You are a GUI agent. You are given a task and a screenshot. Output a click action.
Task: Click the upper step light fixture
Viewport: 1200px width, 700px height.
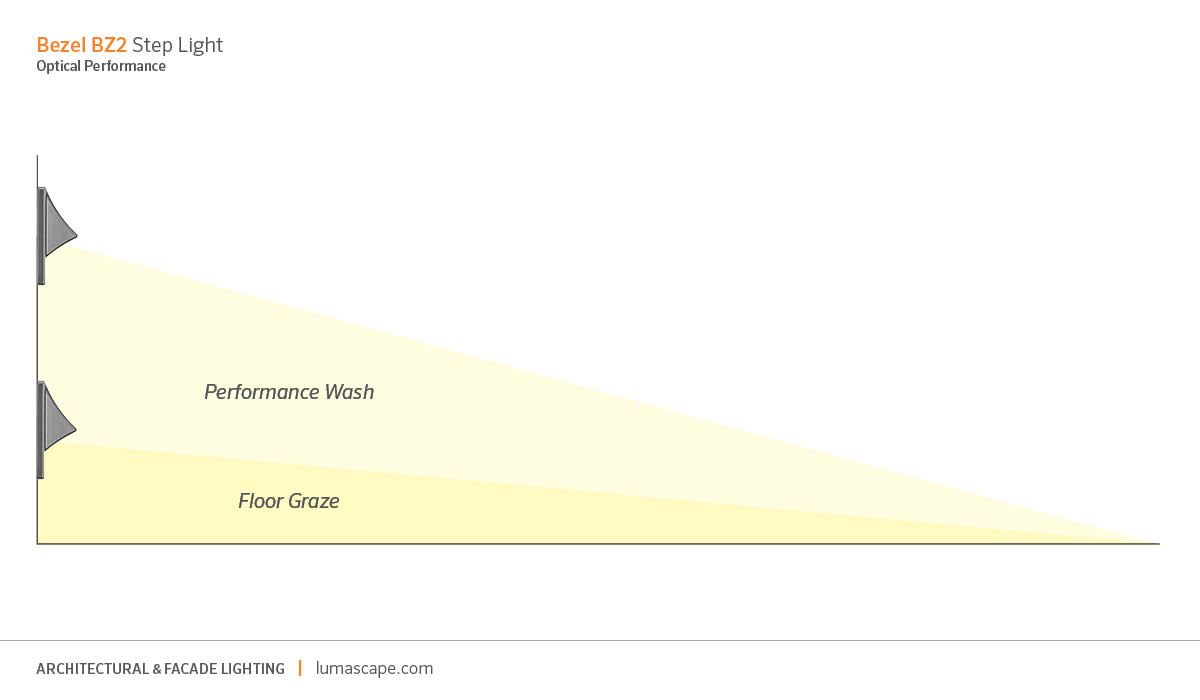[57, 235]
